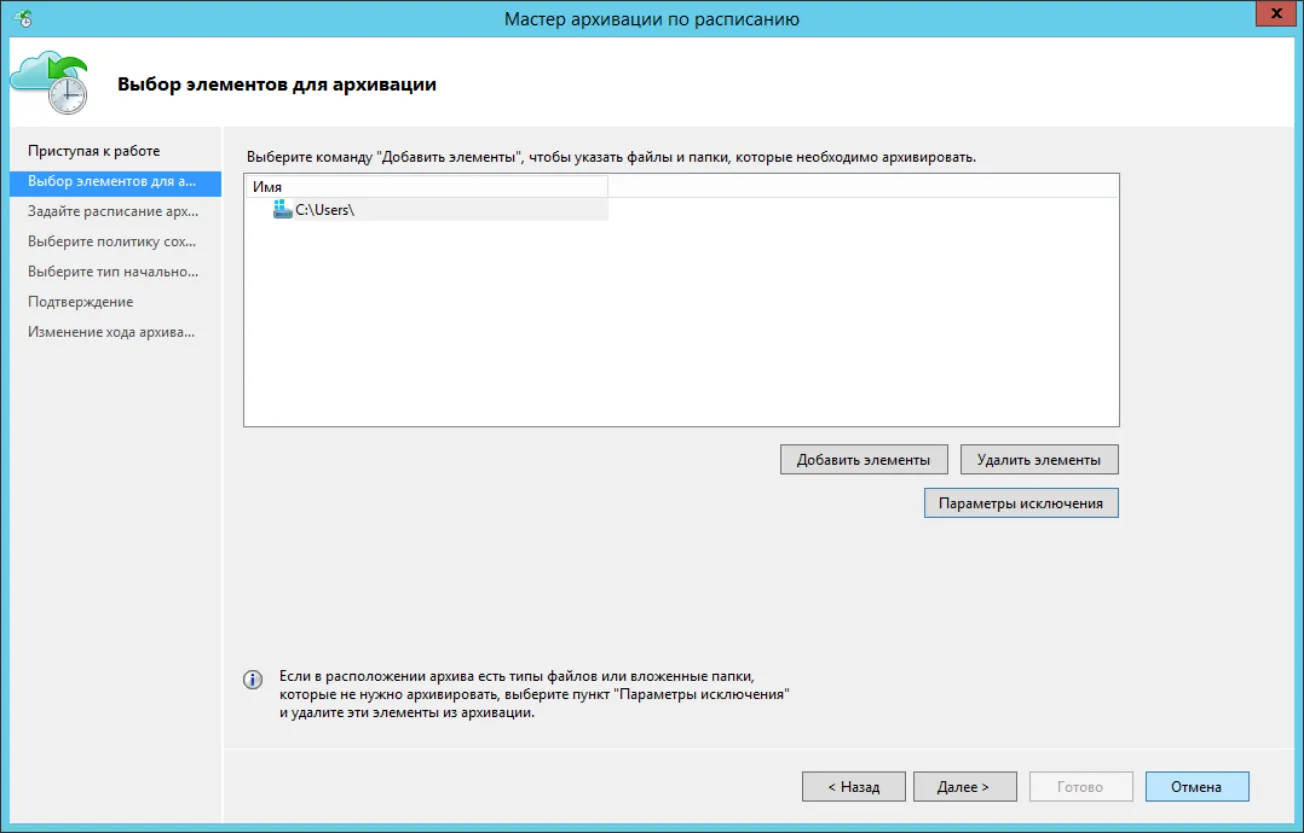Click "Добавить элементы" button

863,459
